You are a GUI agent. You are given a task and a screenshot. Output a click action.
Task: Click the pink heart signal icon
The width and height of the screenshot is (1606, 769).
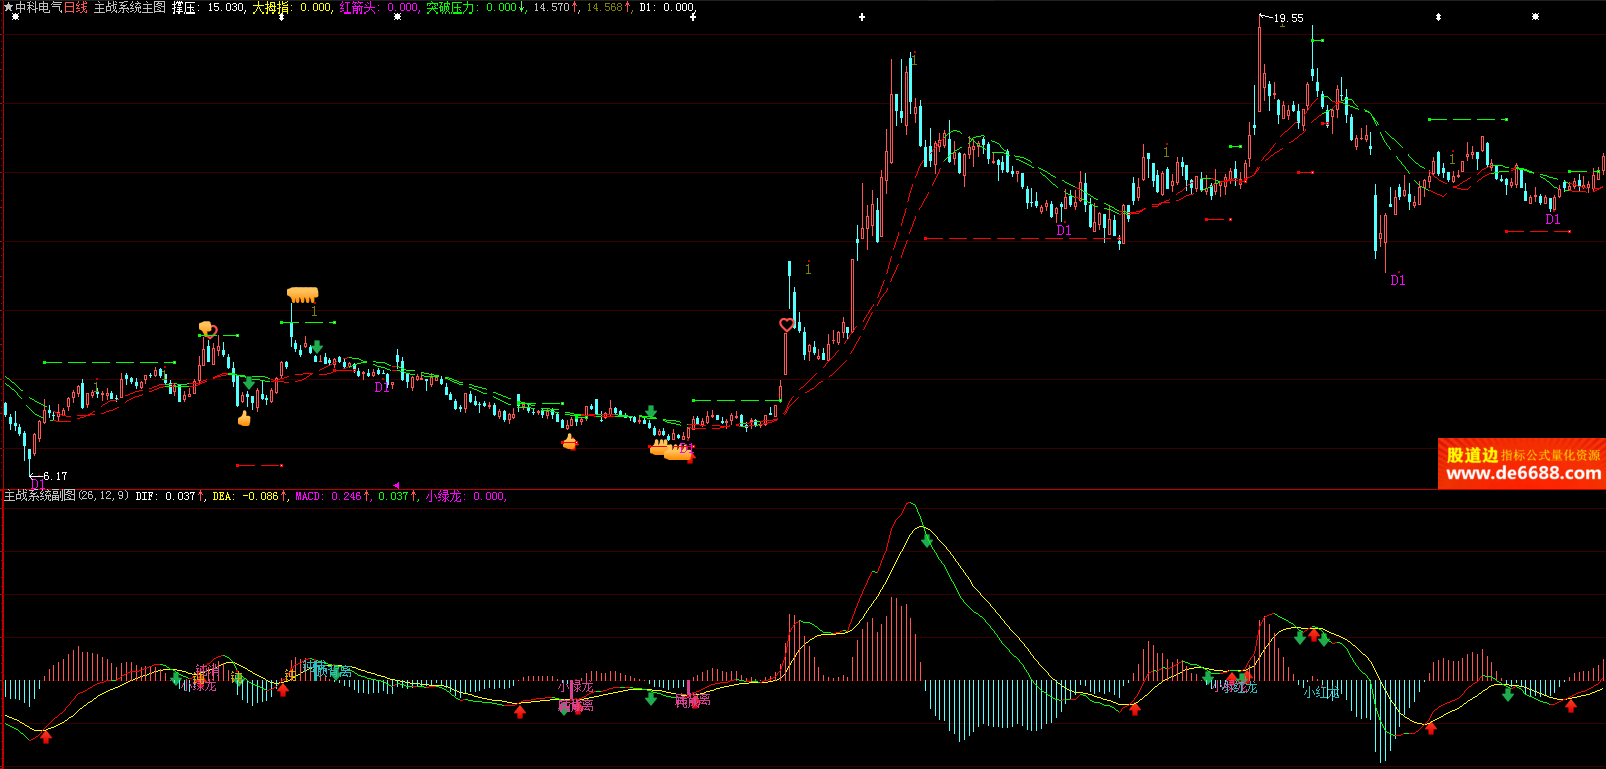[x=786, y=324]
